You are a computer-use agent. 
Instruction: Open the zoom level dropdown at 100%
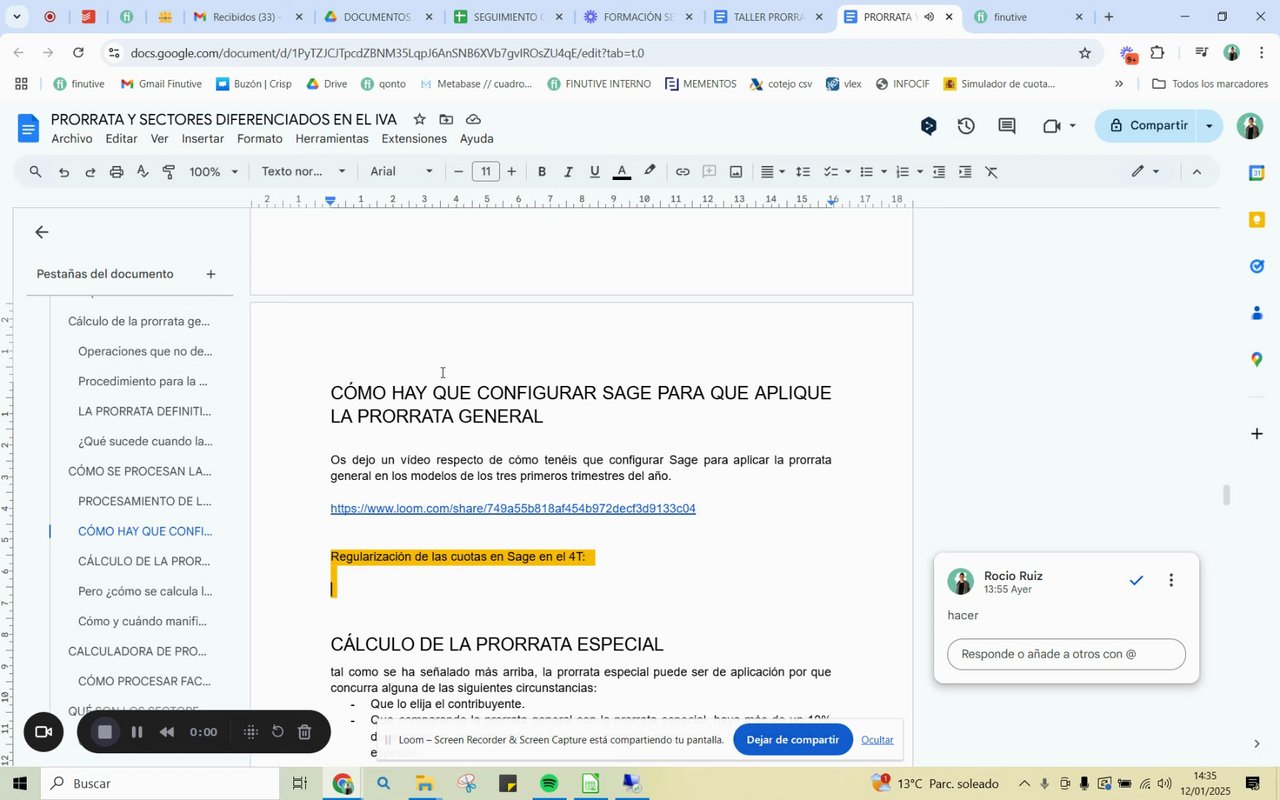214,172
